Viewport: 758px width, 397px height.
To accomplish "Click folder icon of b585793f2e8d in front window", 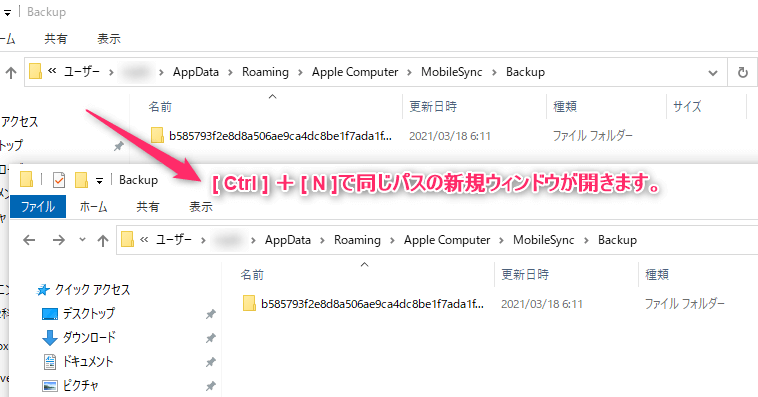I will coord(249,303).
